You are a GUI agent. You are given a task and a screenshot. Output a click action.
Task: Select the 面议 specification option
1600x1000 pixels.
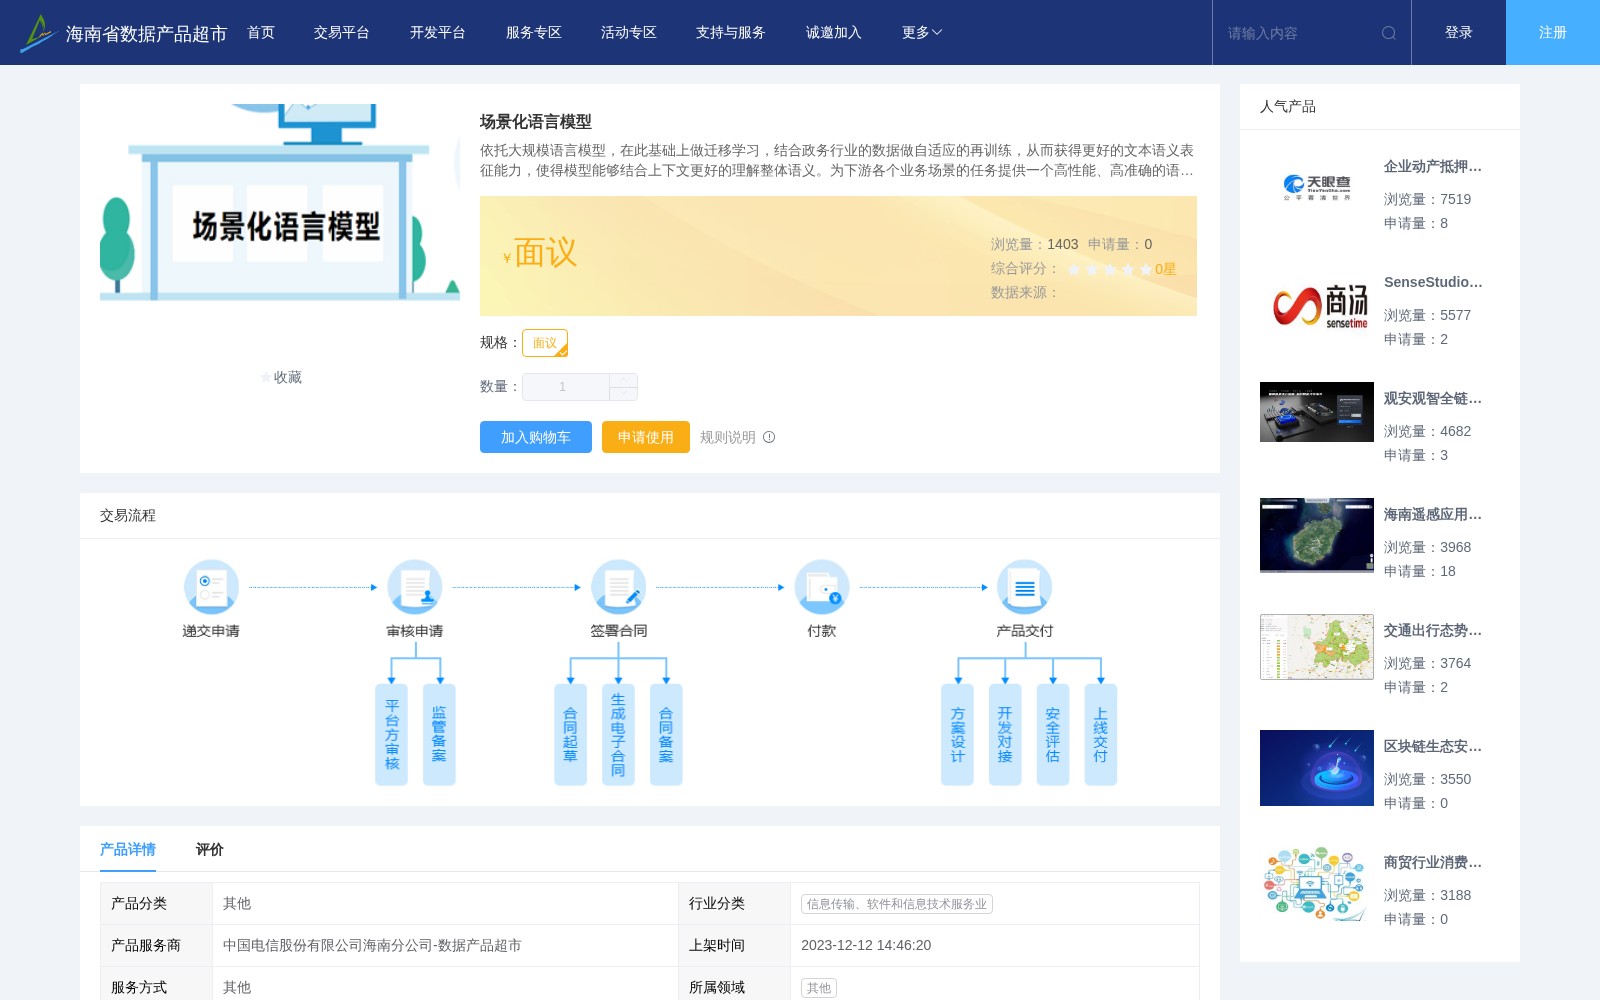545,343
